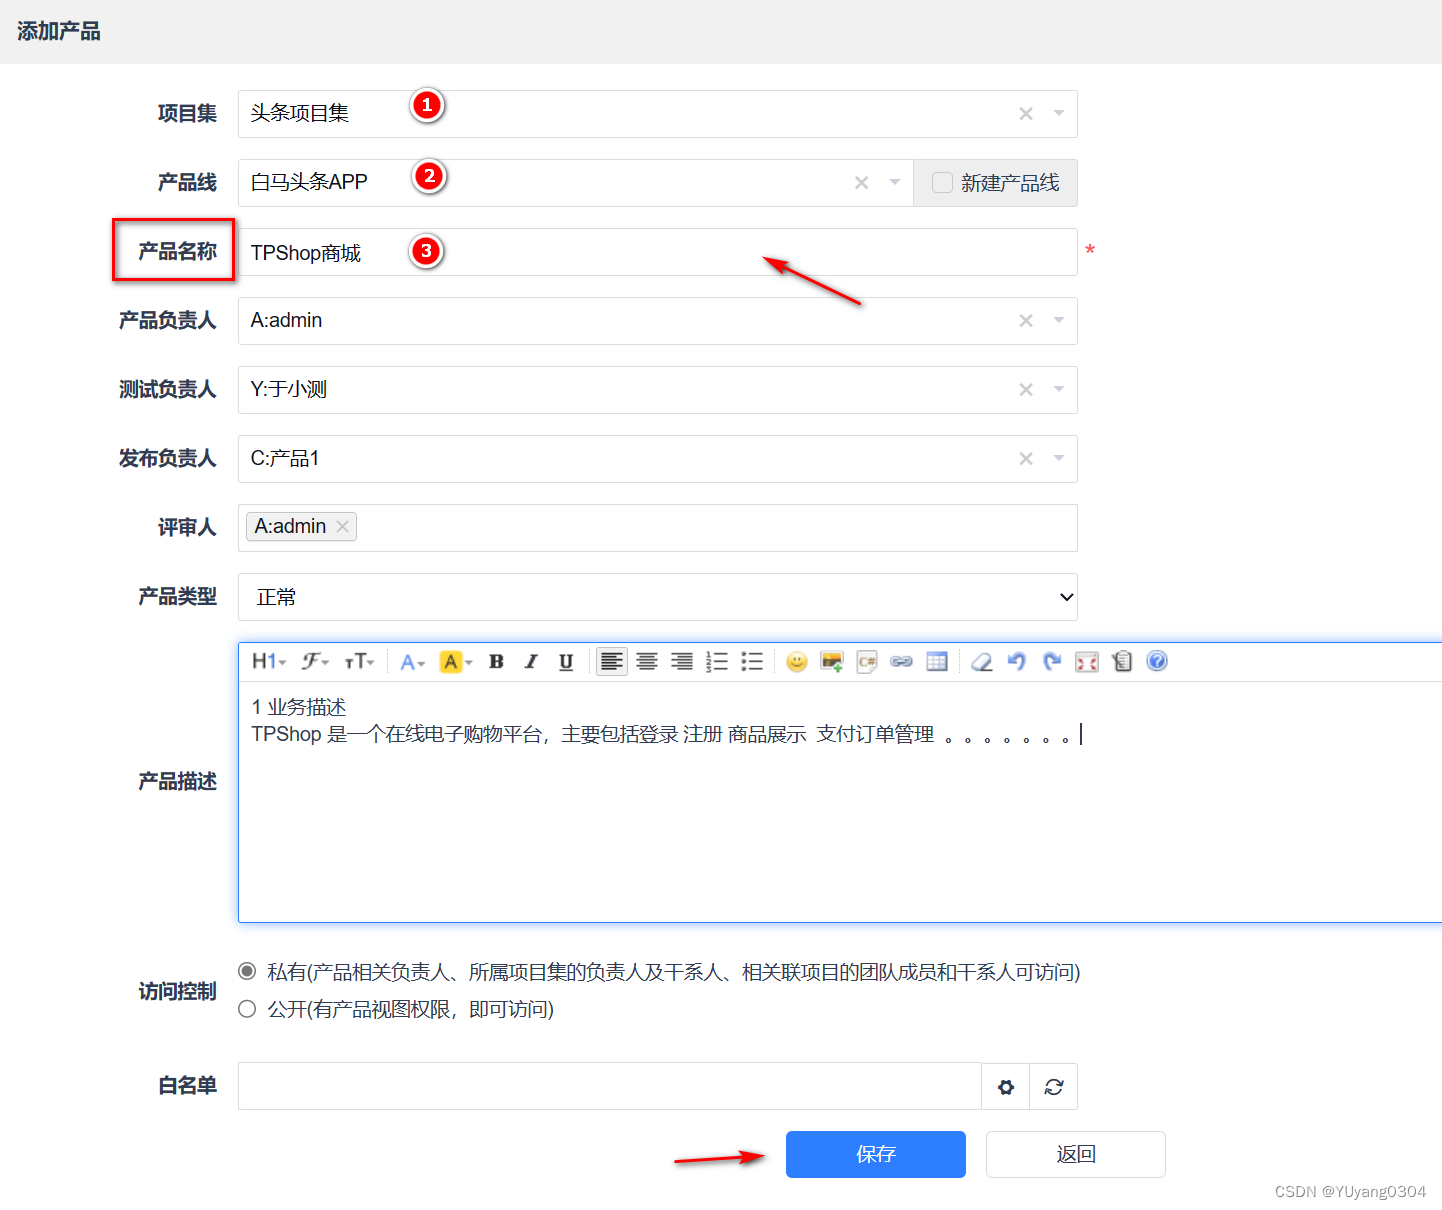
Task: Remove the A:admin reviewer tag
Action: coord(343,527)
